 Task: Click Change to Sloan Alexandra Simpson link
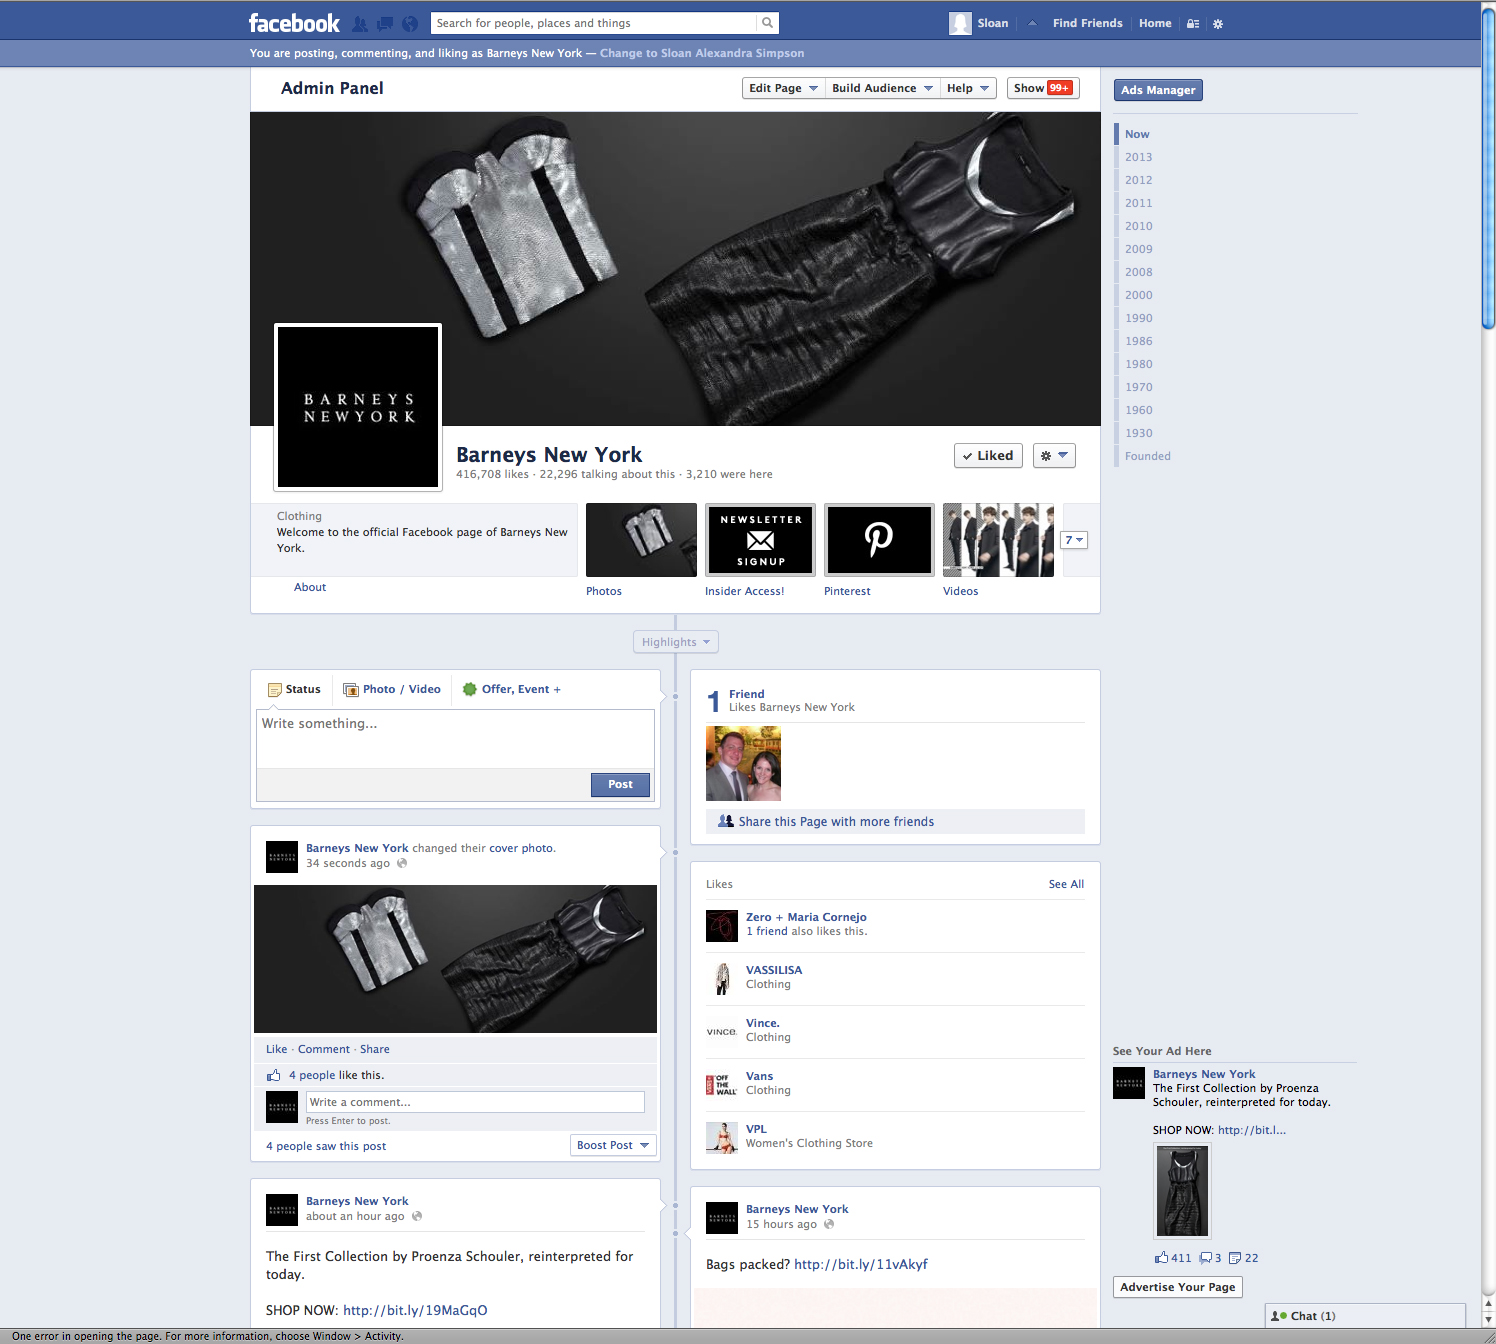coord(702,53)
